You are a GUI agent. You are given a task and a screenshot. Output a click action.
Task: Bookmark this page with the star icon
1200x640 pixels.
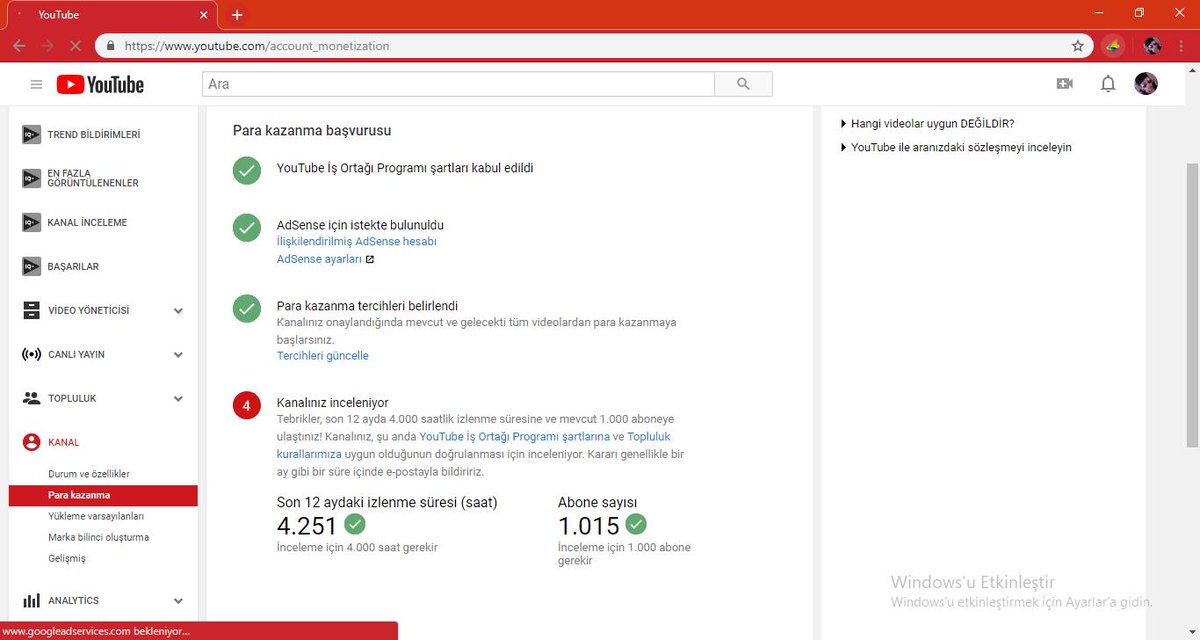(1077, 46)
